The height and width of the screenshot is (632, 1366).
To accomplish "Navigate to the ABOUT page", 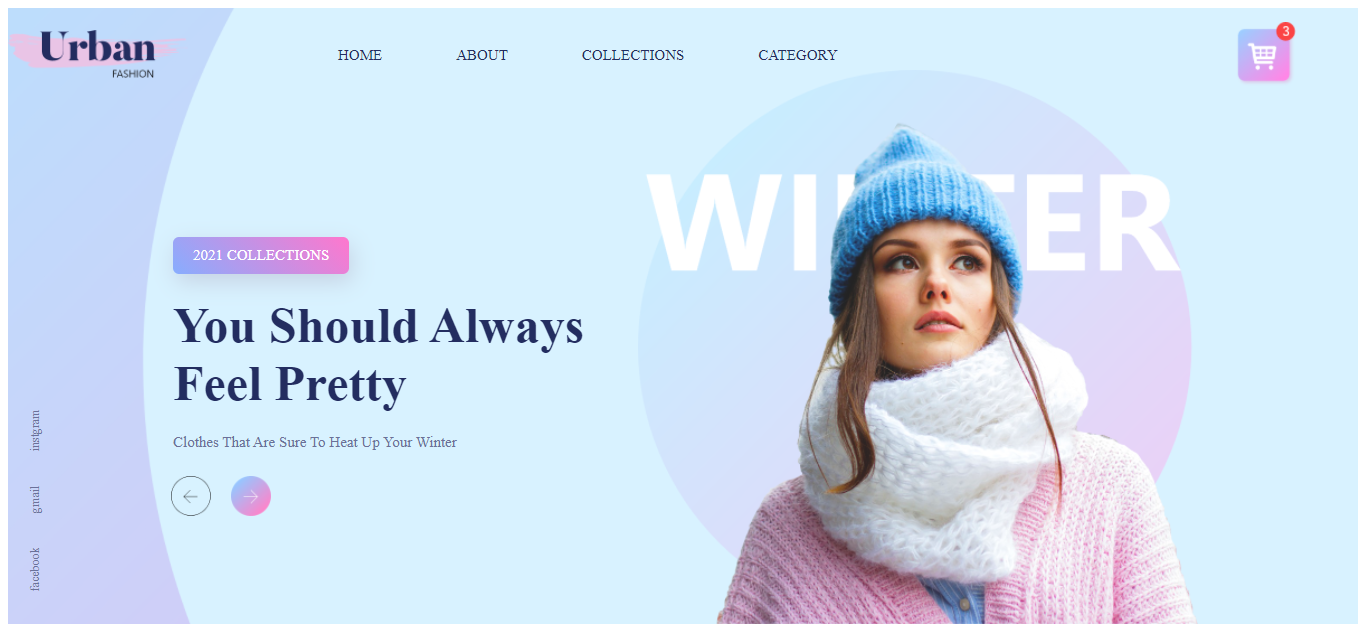I will point(482,55).
